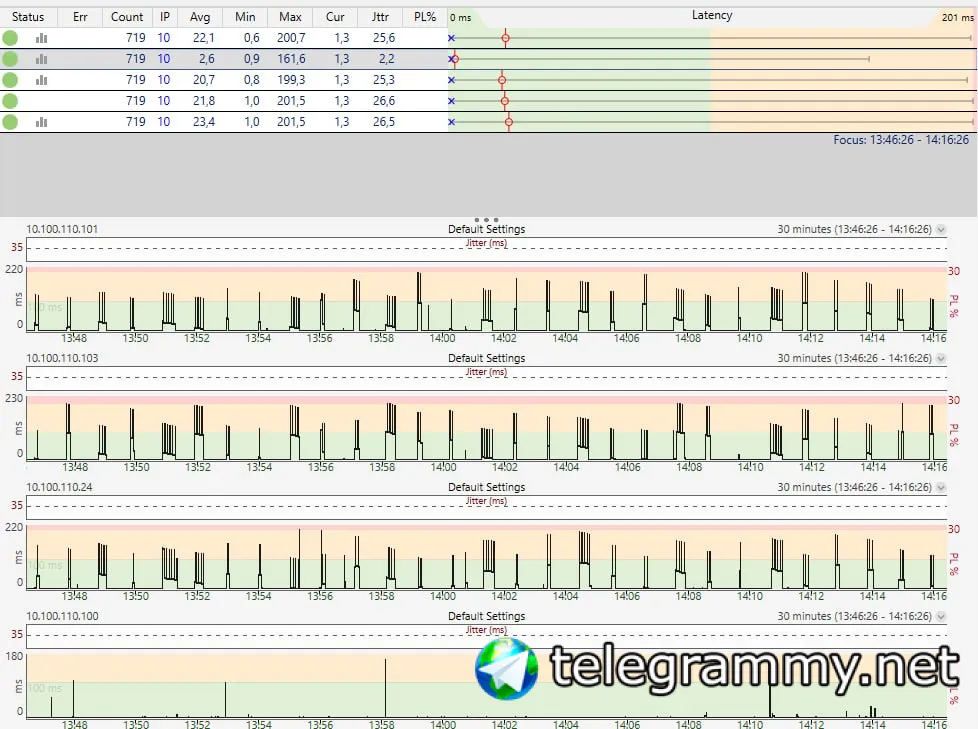Viewport: 978px width, 729px height.
Task: Click the PL% column header
Action: point(425,17)
